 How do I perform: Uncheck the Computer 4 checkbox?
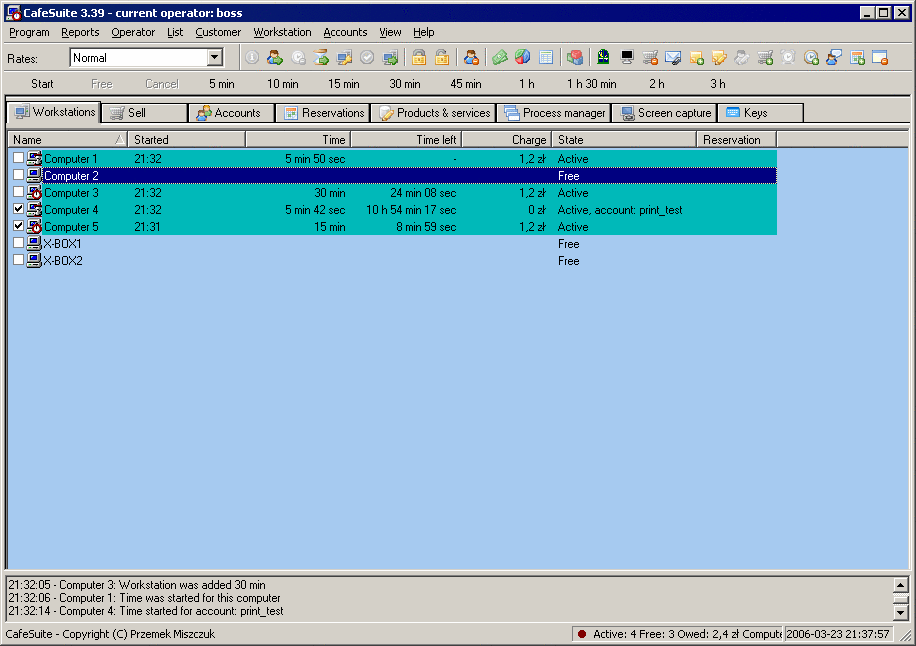click(x=19, y=210)
